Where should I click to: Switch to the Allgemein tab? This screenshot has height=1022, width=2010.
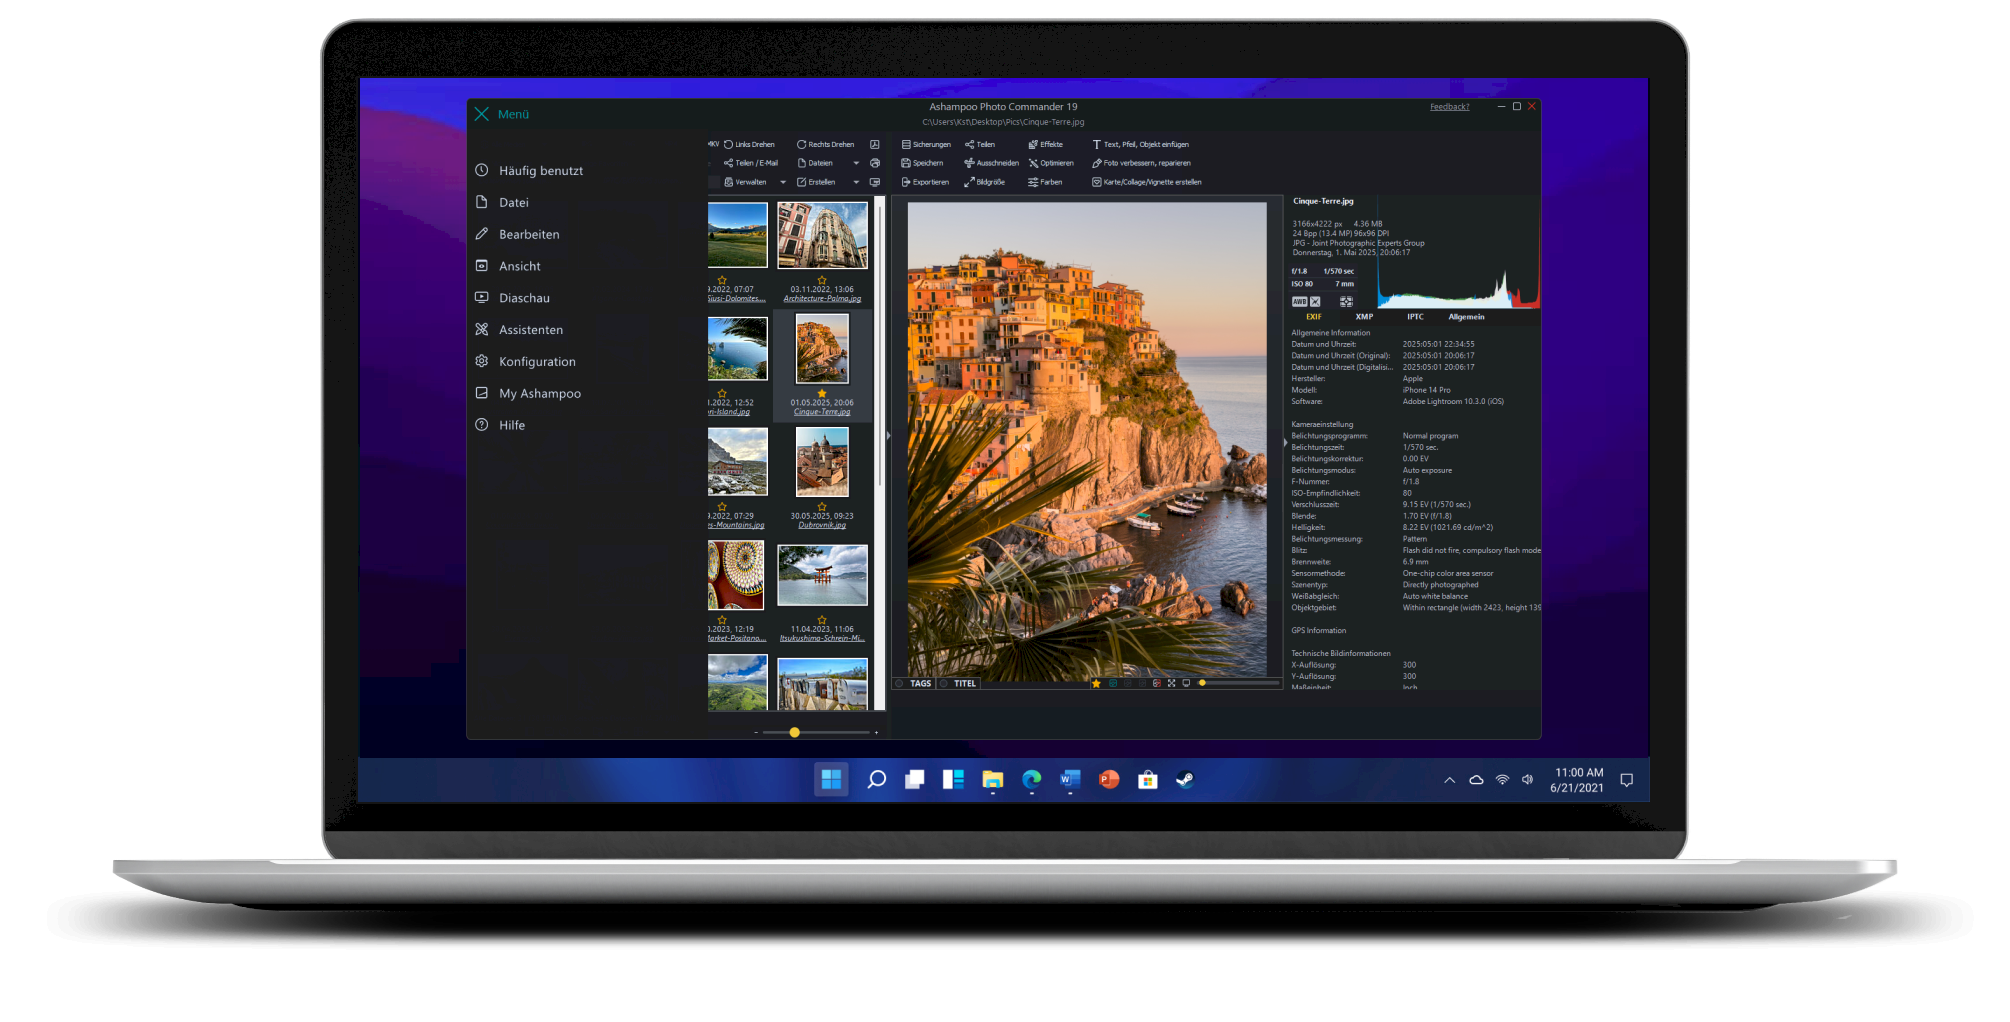pyautogui.click(x=1466, y=317)
